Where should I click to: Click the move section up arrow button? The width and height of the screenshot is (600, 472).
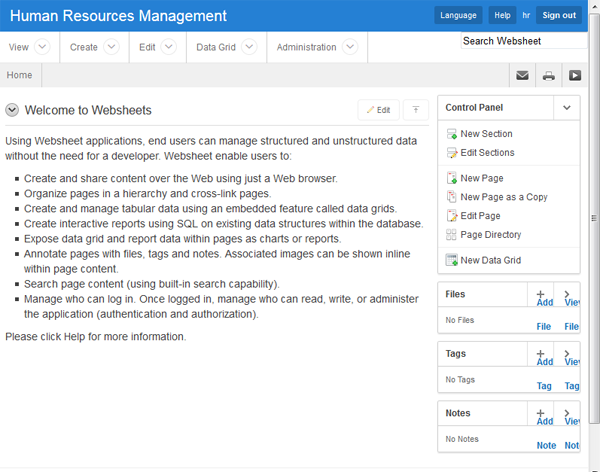[415, 110]
